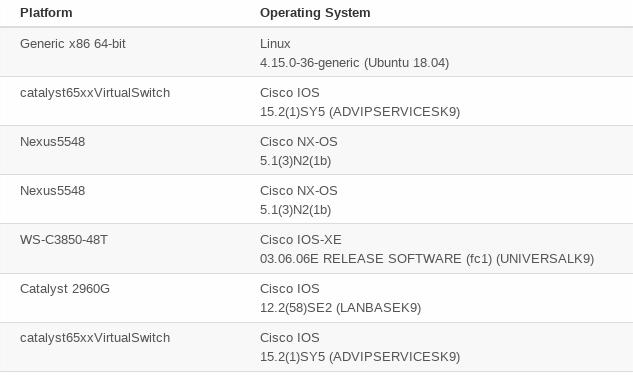Select the 12.2(58)SE2 LANBASEK9 version text
This screenshot has width=633, height=376.
340,308
